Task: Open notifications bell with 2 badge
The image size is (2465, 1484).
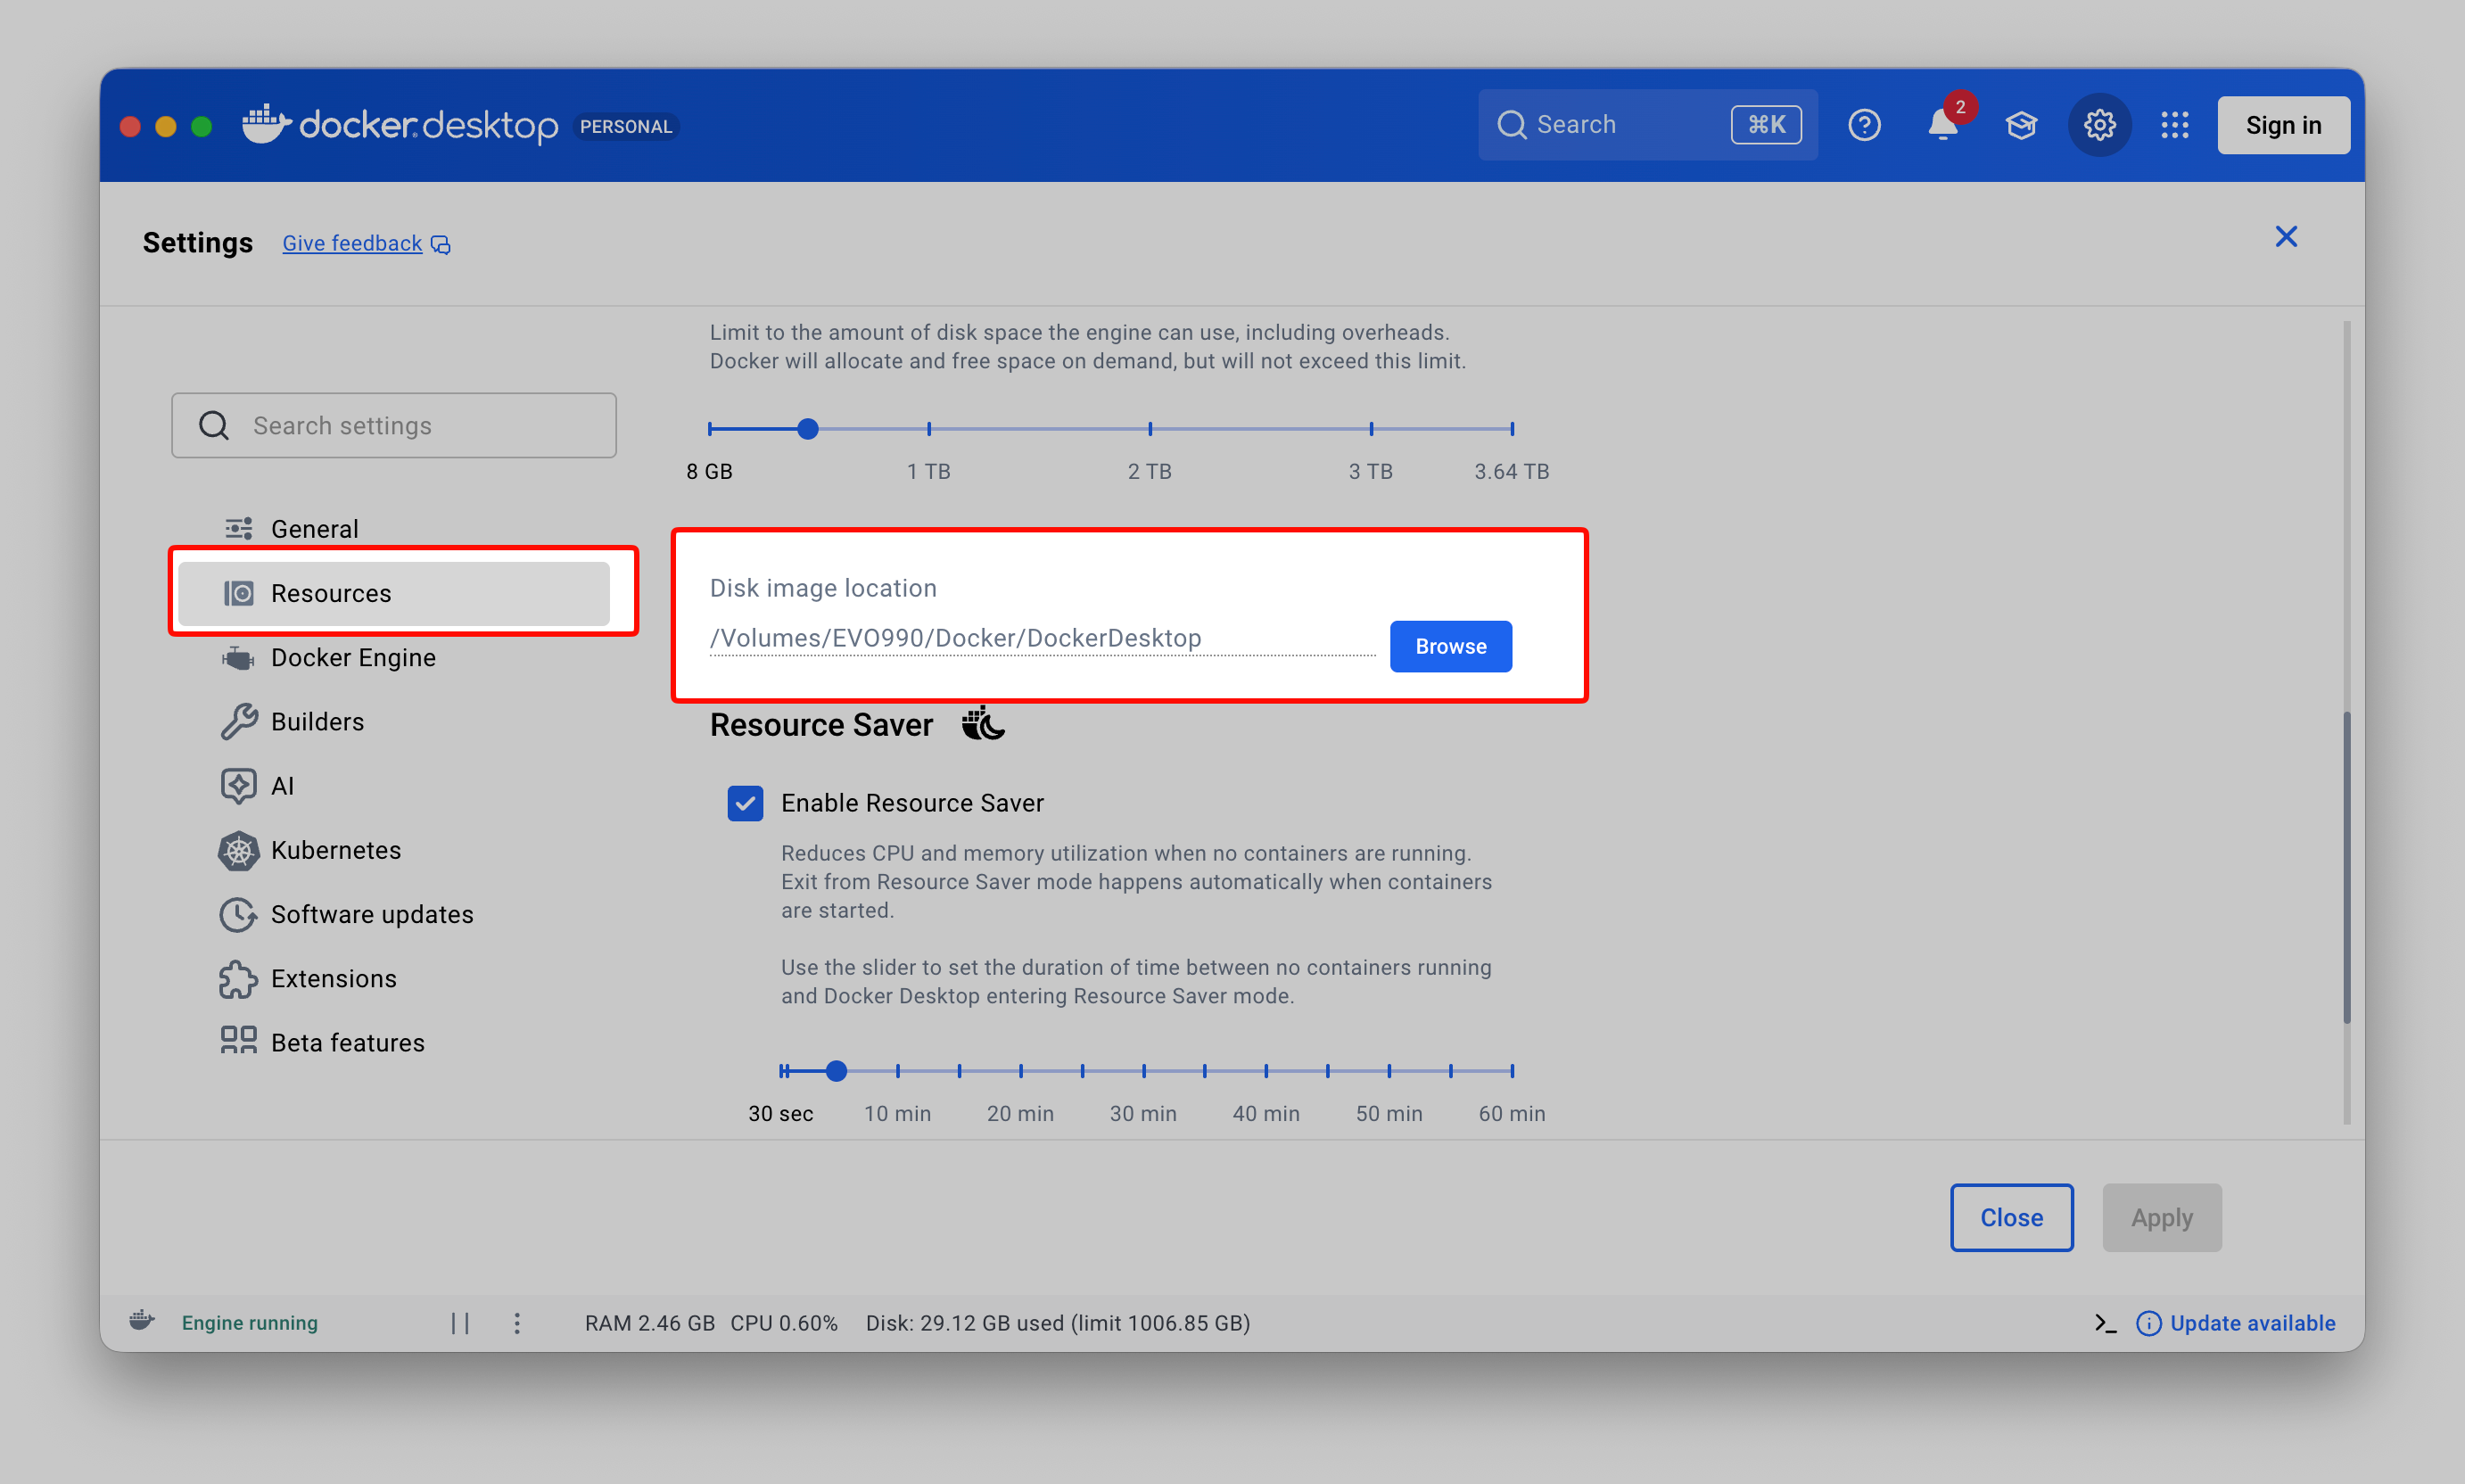Action: [1943, 125]
